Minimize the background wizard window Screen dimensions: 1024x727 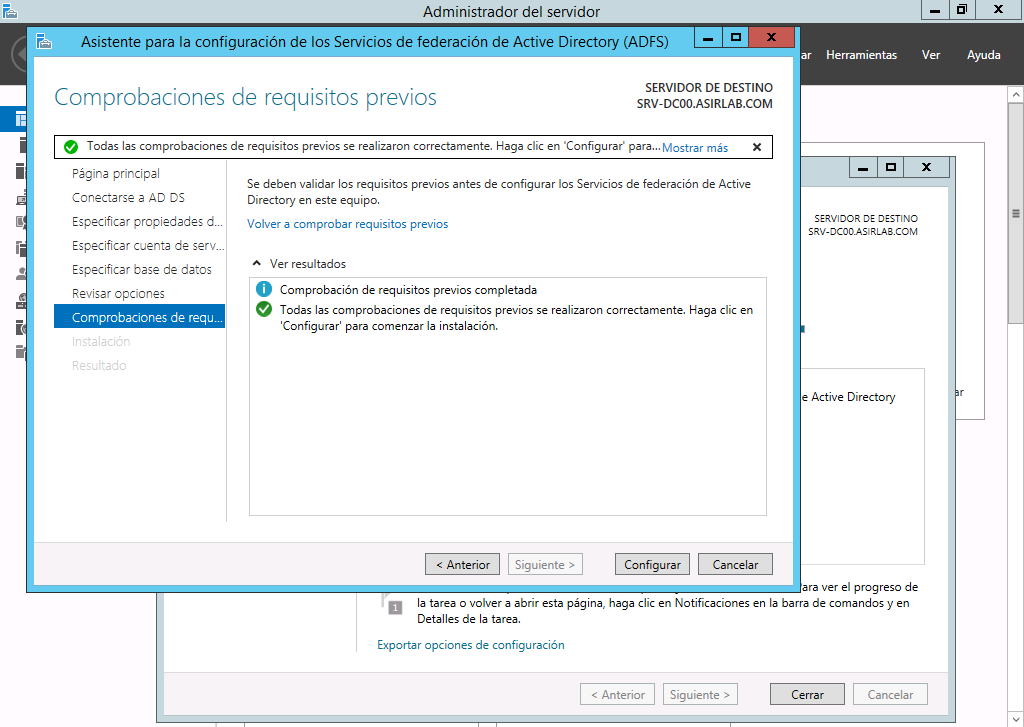point(863,167)
